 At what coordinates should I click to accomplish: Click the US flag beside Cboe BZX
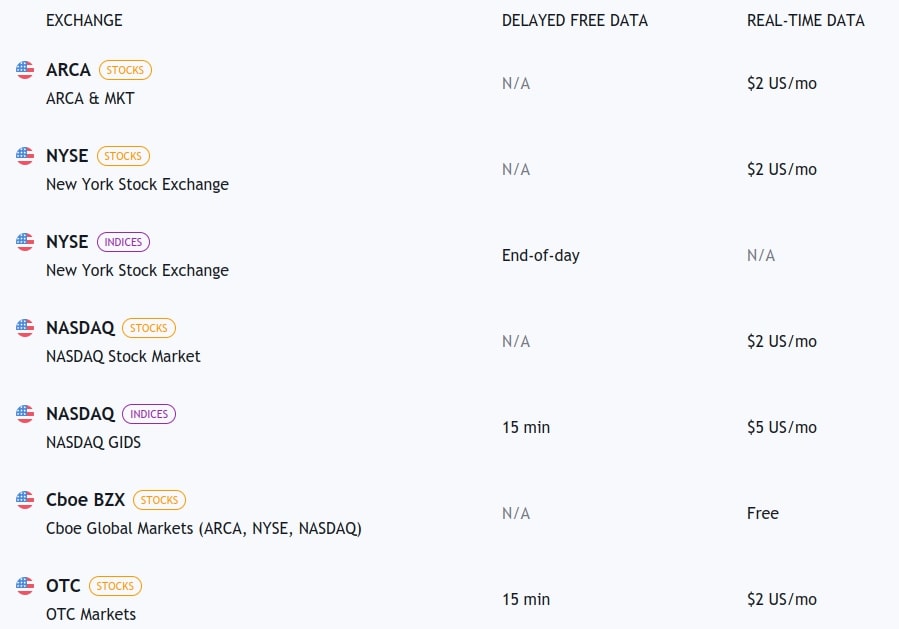(x=25, y=500)
